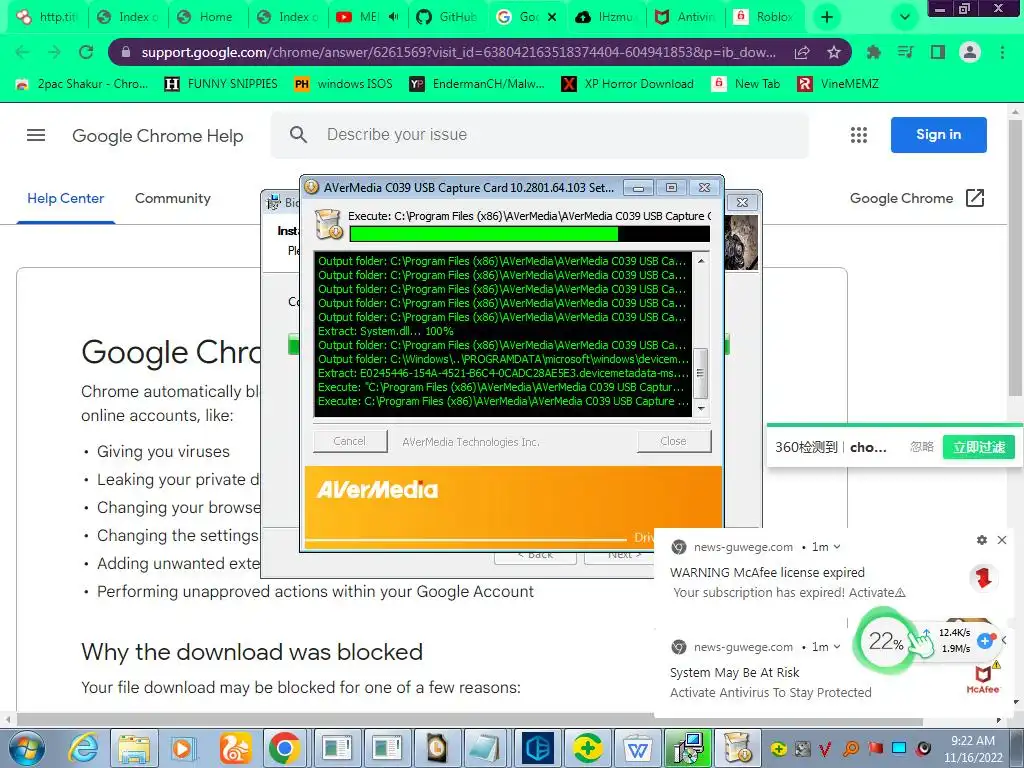1024x768 pixels.
Task: Click the 'Extract: System.dll... 100%' log line
Action: click(385, 331)
